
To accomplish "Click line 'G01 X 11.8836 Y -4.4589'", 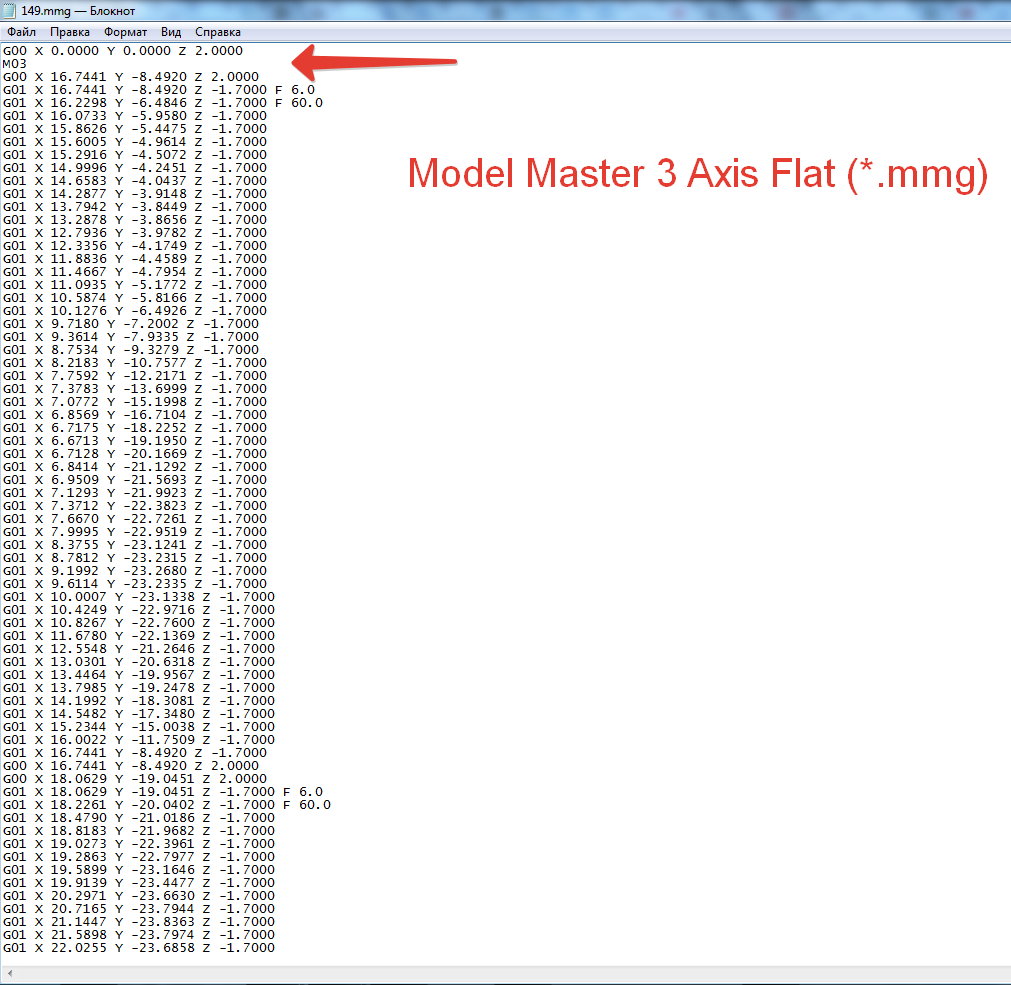I will (x=135, y=258).
